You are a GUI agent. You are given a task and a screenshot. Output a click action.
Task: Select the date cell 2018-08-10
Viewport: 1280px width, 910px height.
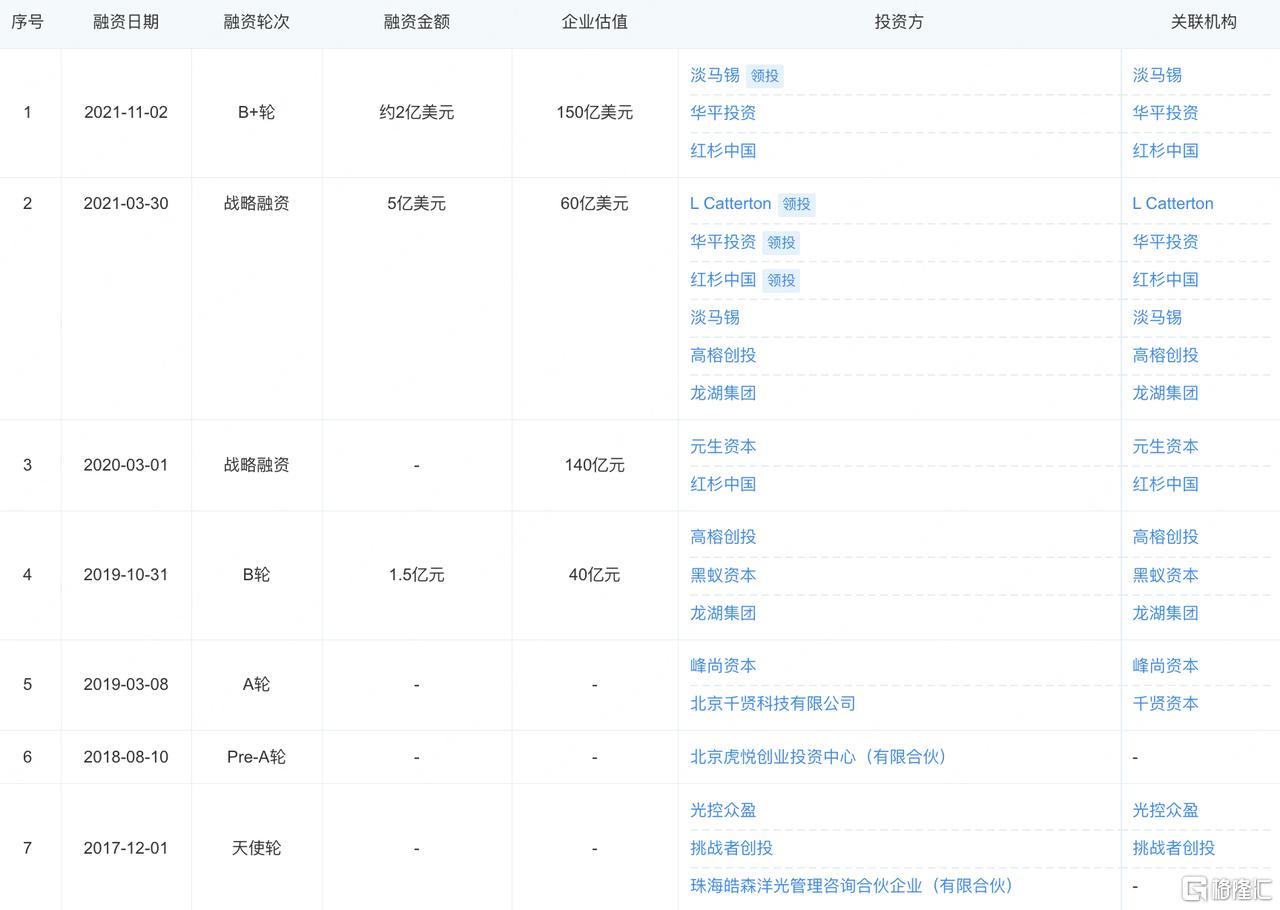pyautogui.click(x=126, y=758)
